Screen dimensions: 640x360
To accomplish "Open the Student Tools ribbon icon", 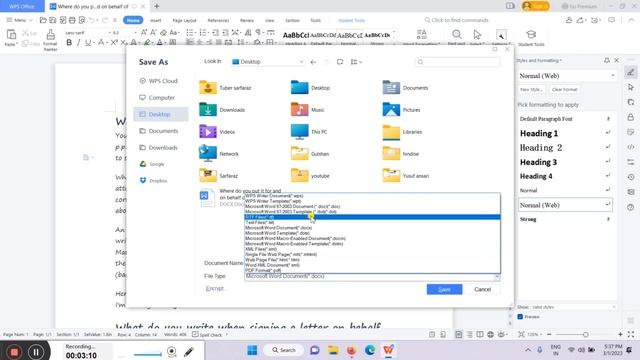I will point(531,38).
